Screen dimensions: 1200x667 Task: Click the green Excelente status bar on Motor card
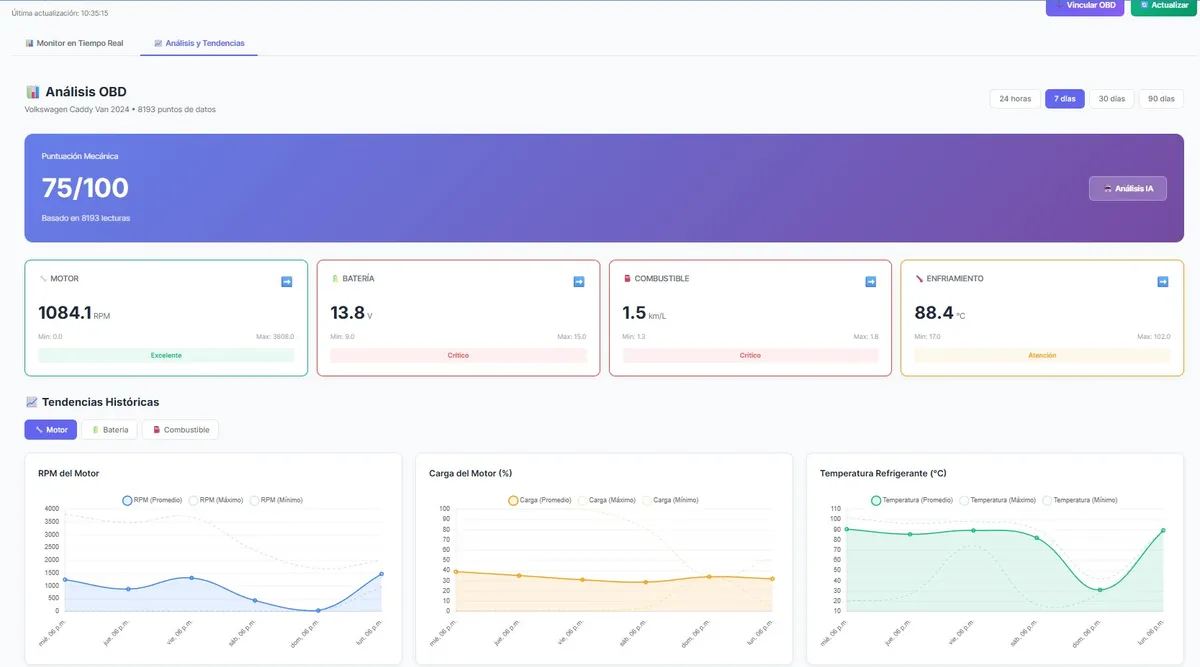(x=166, y=355)
